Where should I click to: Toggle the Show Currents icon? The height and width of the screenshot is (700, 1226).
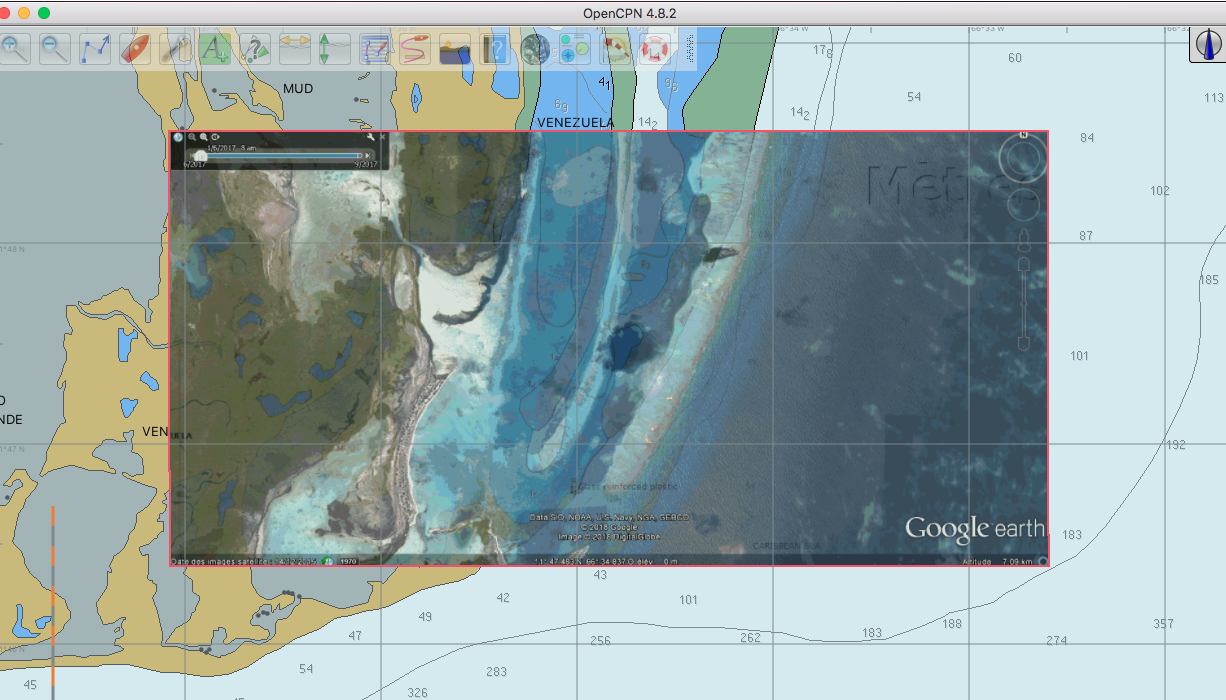[295, 49]
